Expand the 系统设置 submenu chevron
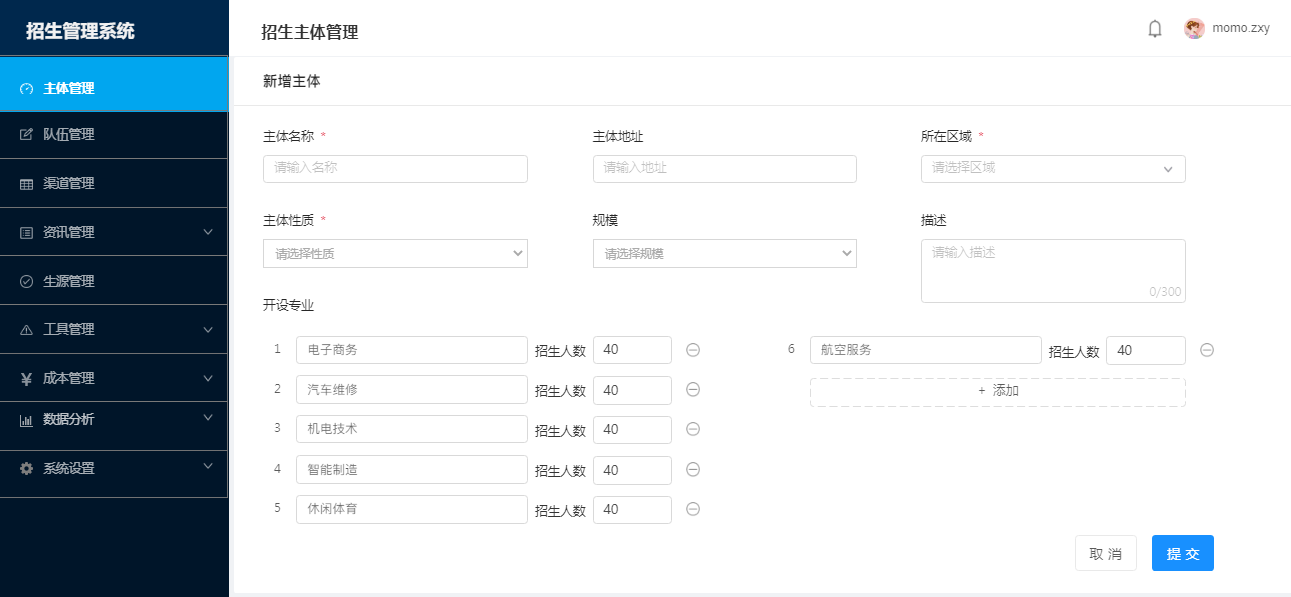1291x597 pixels. click(208, 465)
